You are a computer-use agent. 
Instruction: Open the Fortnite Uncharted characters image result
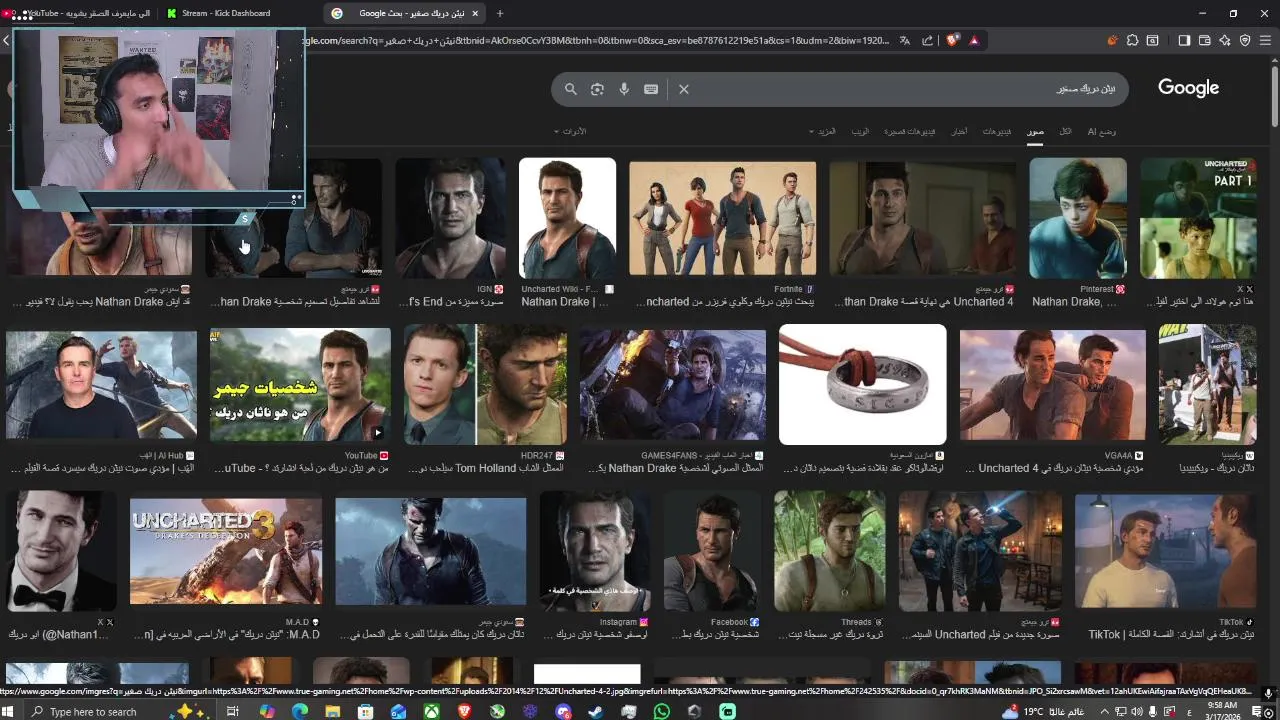pyautogui.click(x=722, y=218)
